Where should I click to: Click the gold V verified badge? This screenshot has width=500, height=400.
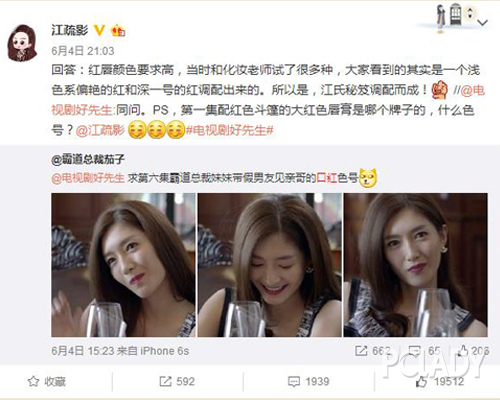coord(99,31)
